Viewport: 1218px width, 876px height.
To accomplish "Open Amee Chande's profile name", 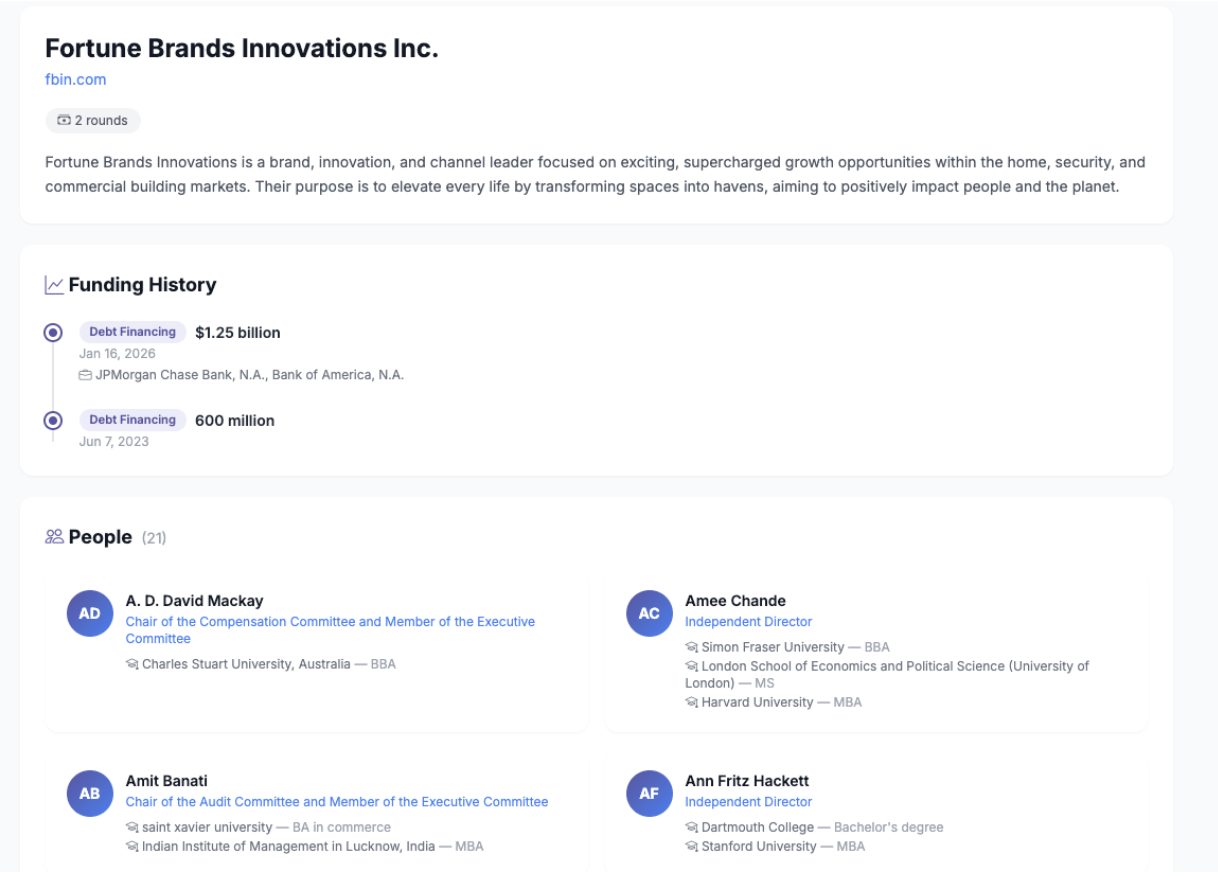I will [735, 601].
